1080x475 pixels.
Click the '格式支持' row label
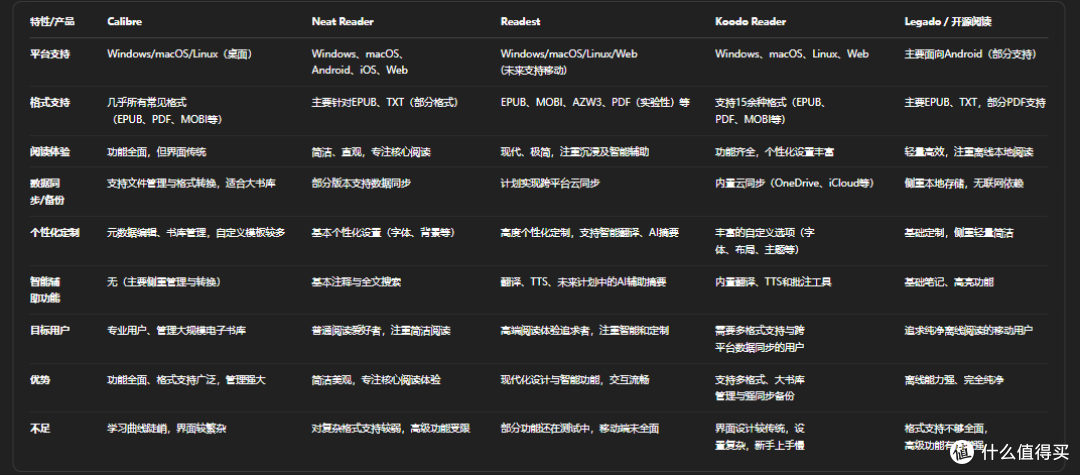pyautogui.click(x=50, y=103)
